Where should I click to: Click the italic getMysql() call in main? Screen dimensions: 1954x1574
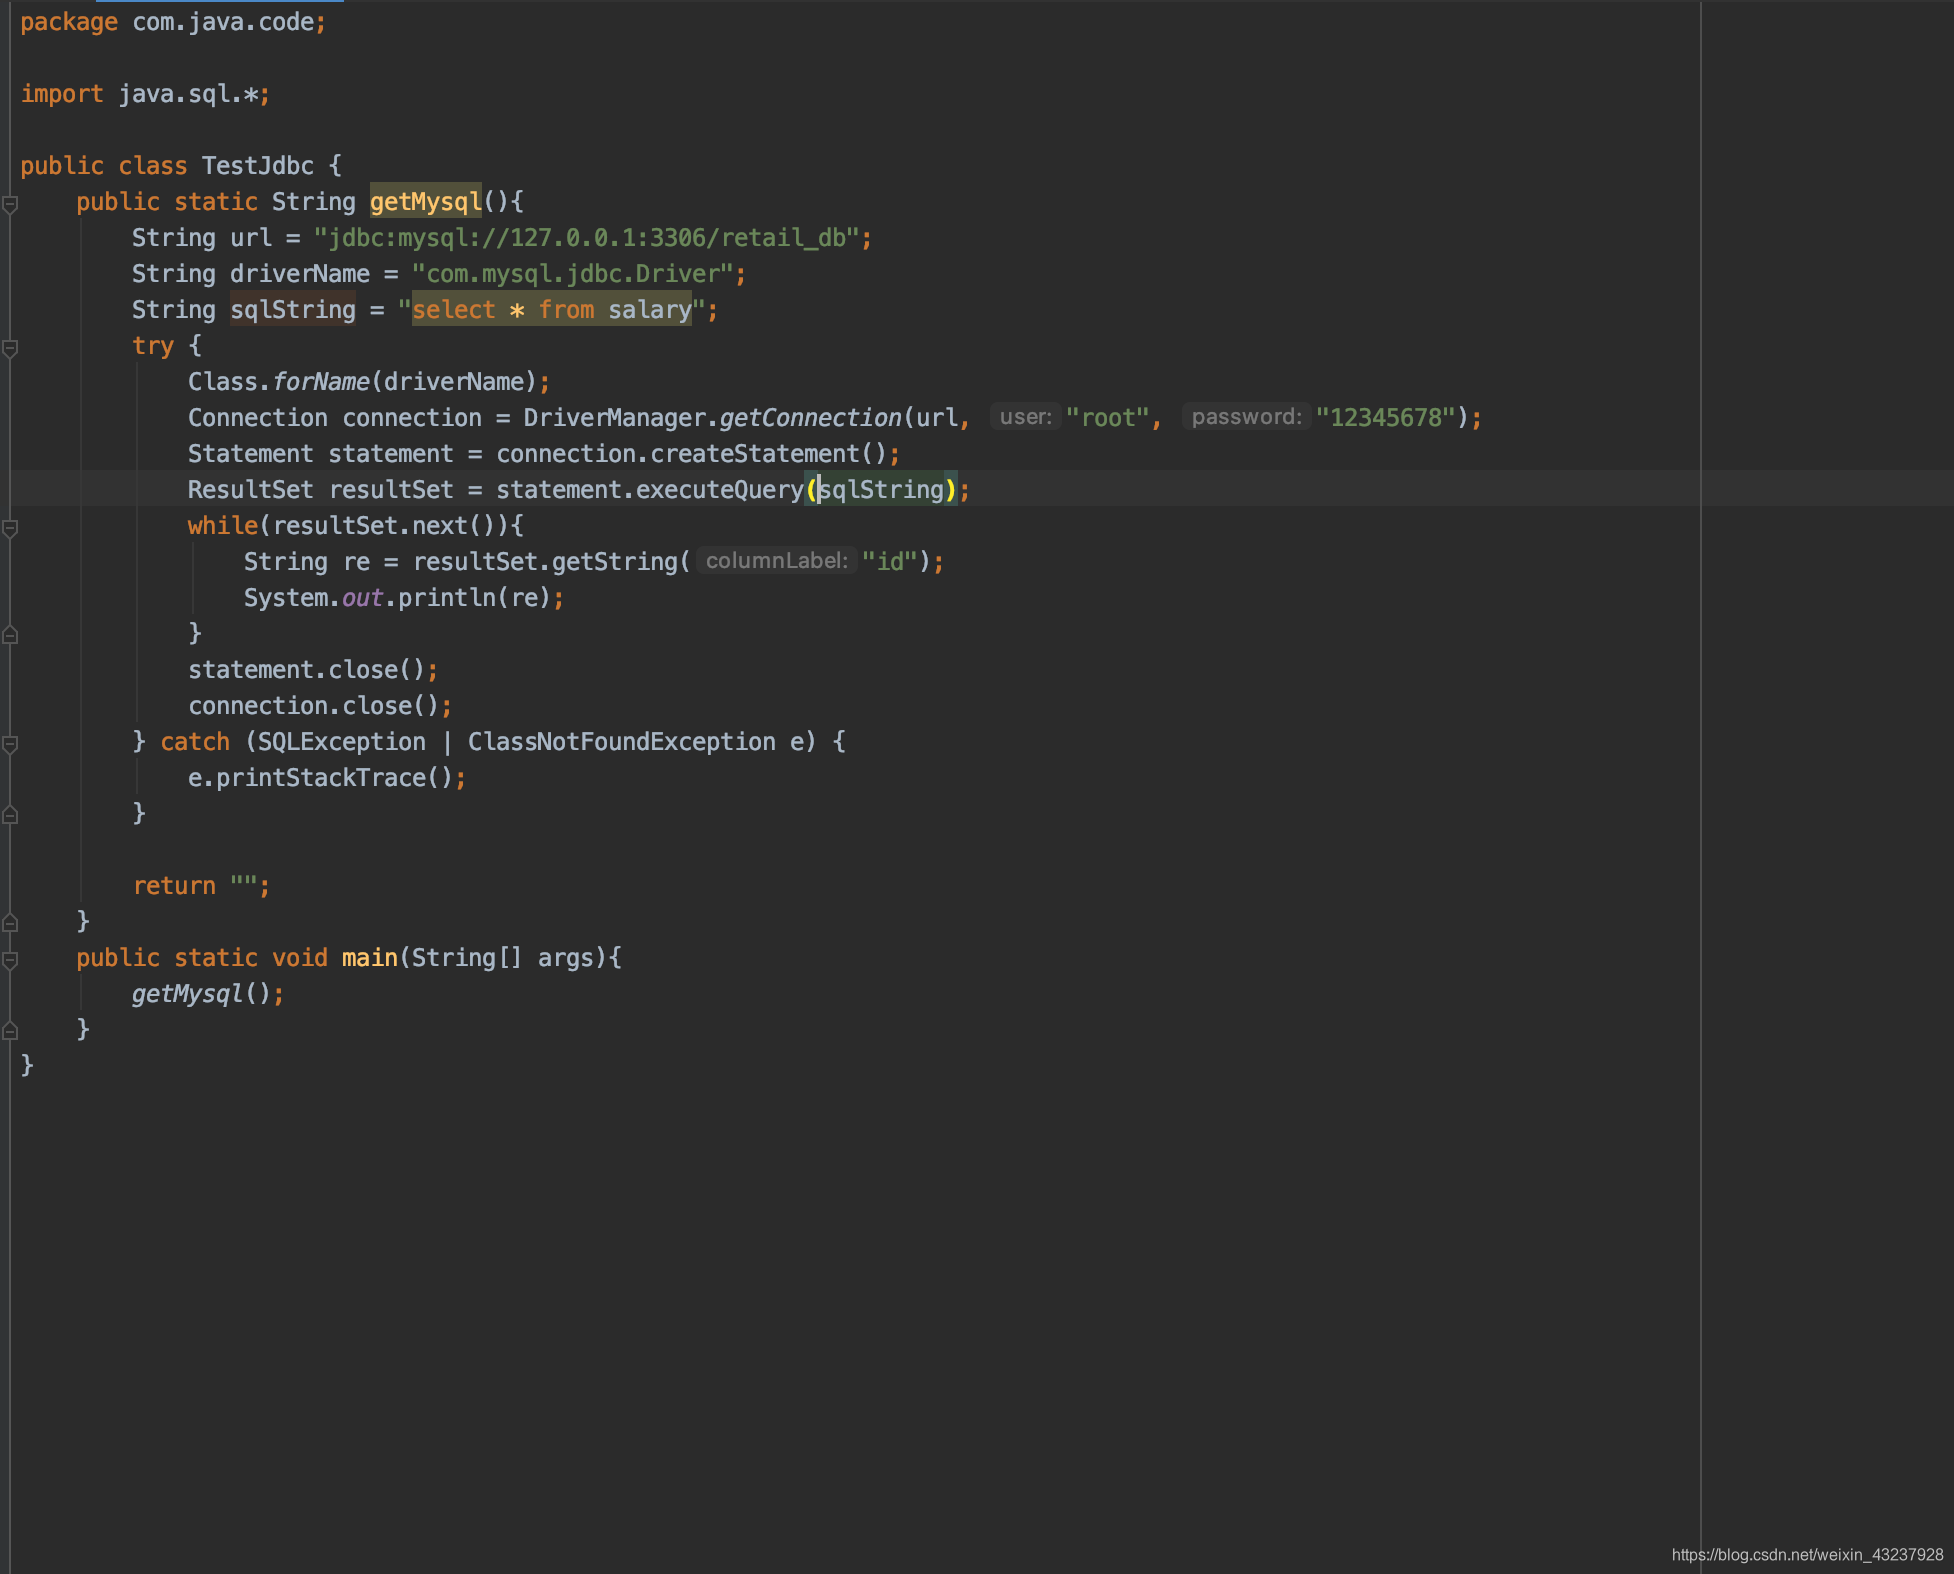click(x=201, y=994)
